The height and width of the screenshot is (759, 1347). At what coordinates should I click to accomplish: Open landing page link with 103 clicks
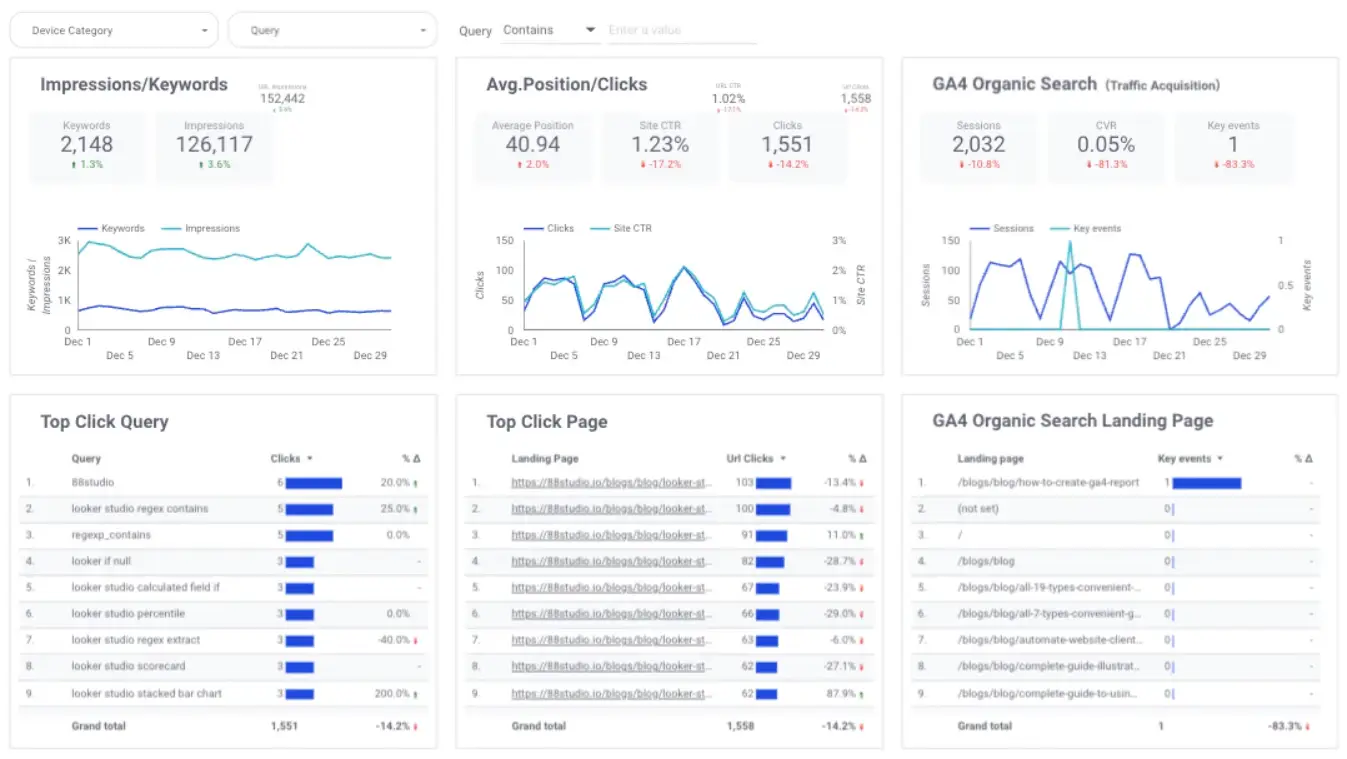point(611,482)
